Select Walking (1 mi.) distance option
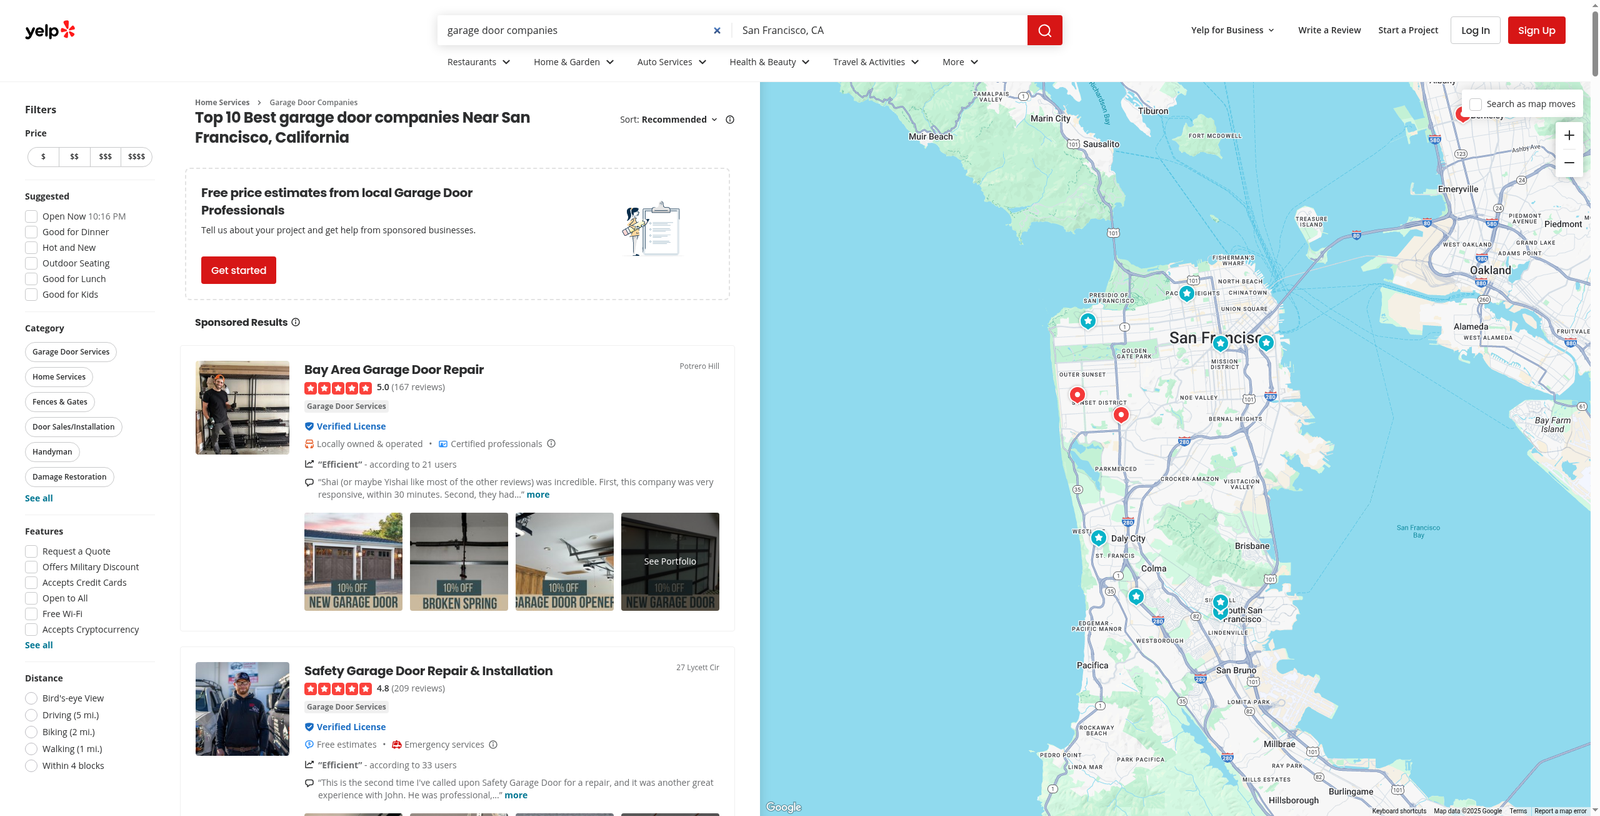Screen dimensions: 1600x816 (x=31, y=749)
